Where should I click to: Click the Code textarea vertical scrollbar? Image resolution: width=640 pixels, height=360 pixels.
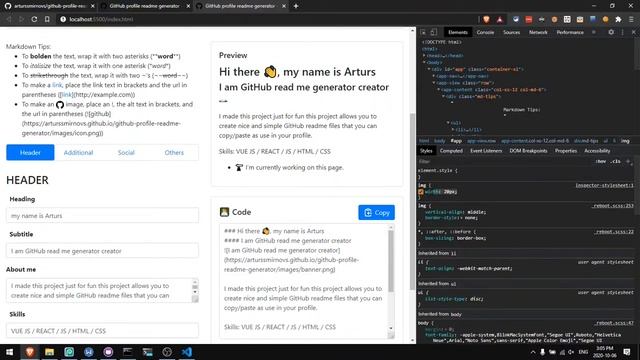click(391, 261)
